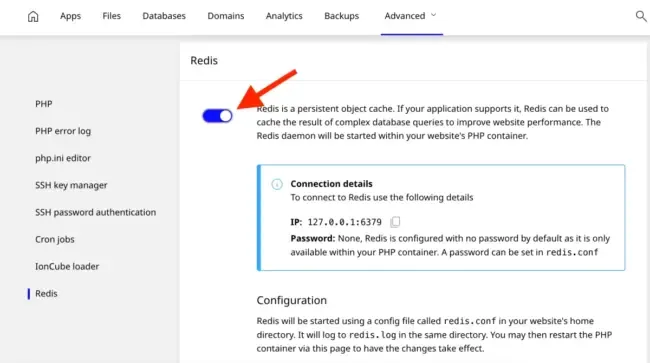Go to SSH key manager
This screenshot has height=363, width=650.
tap(71, 185)
